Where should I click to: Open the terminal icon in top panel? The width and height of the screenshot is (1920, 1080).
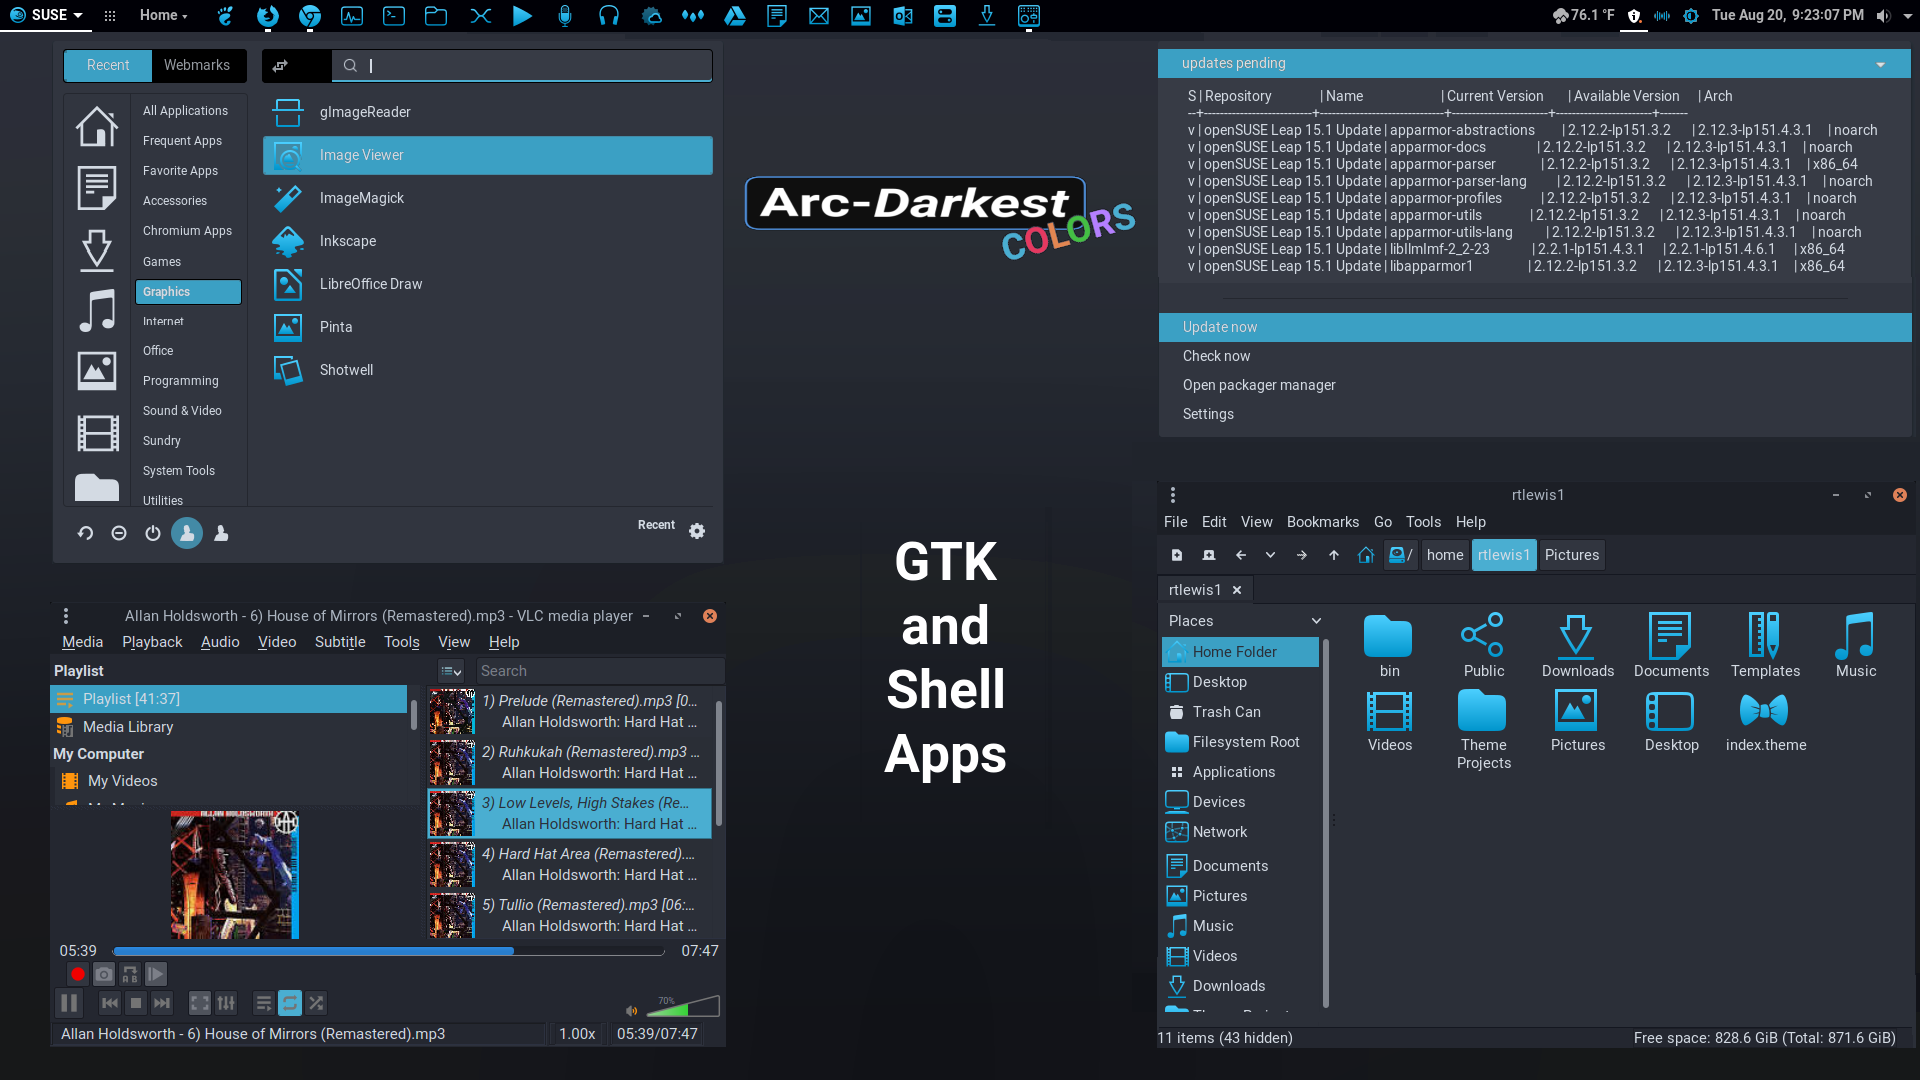coord(394,15)
